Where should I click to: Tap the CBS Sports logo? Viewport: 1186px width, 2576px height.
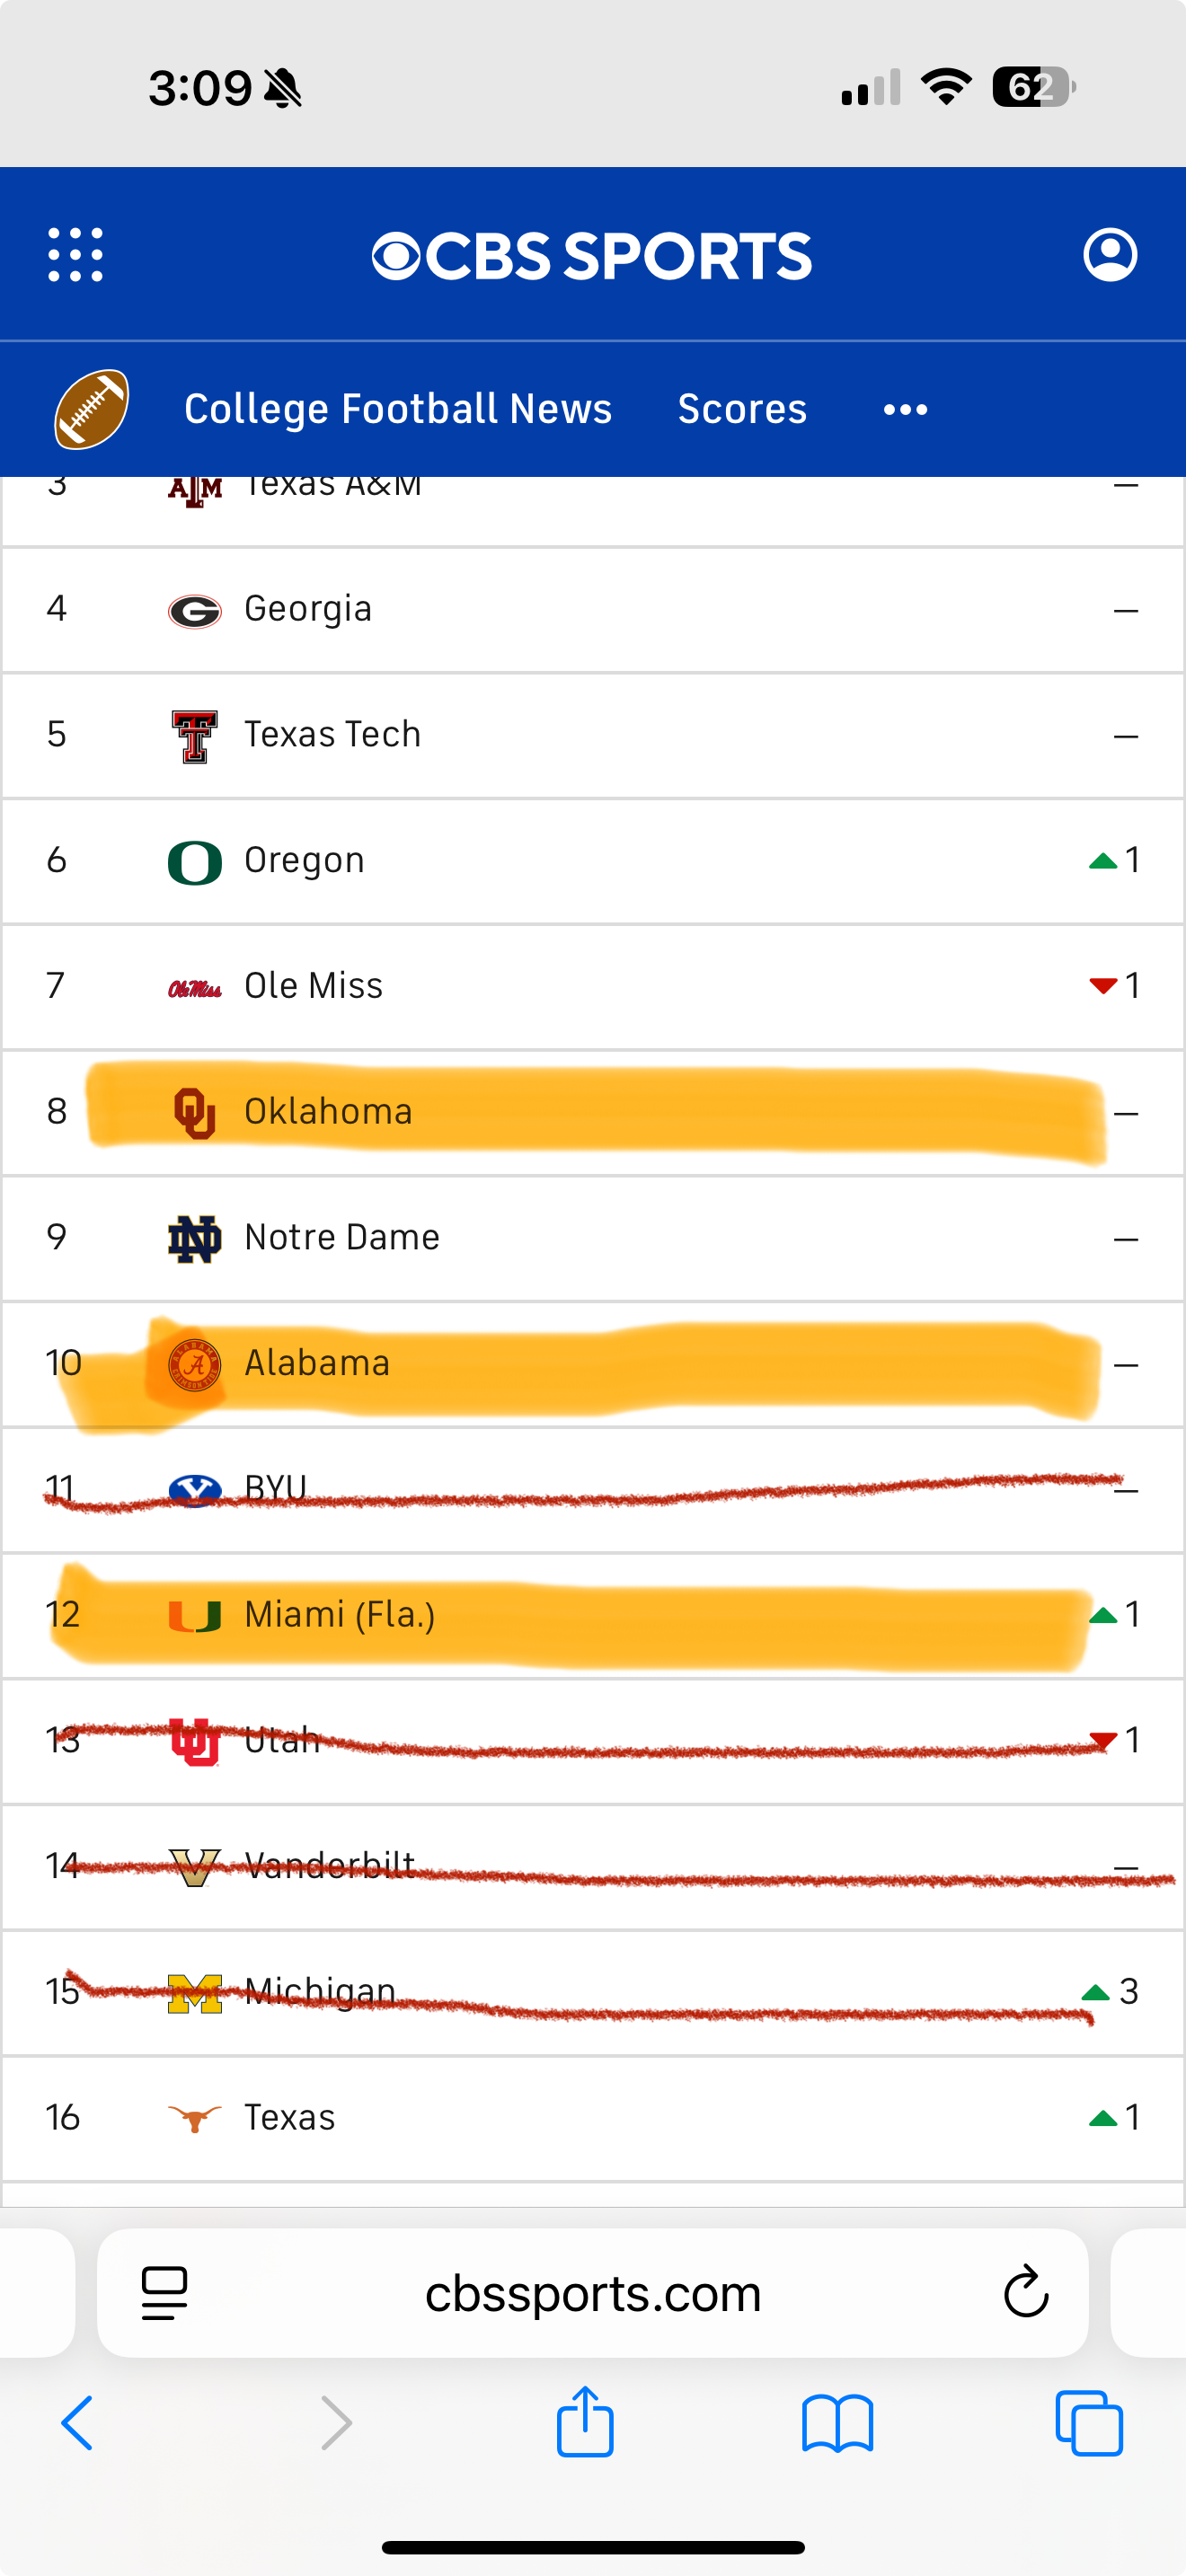coord(592,256)
